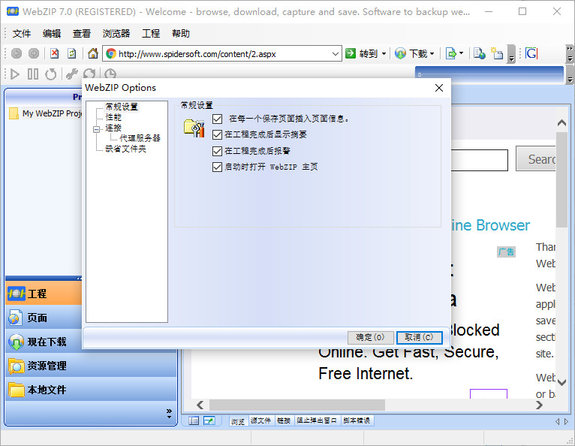This screenshot has height=446, width=575.
Task: Click the globe icon beside 下载
Action: (x=400, y=54)
